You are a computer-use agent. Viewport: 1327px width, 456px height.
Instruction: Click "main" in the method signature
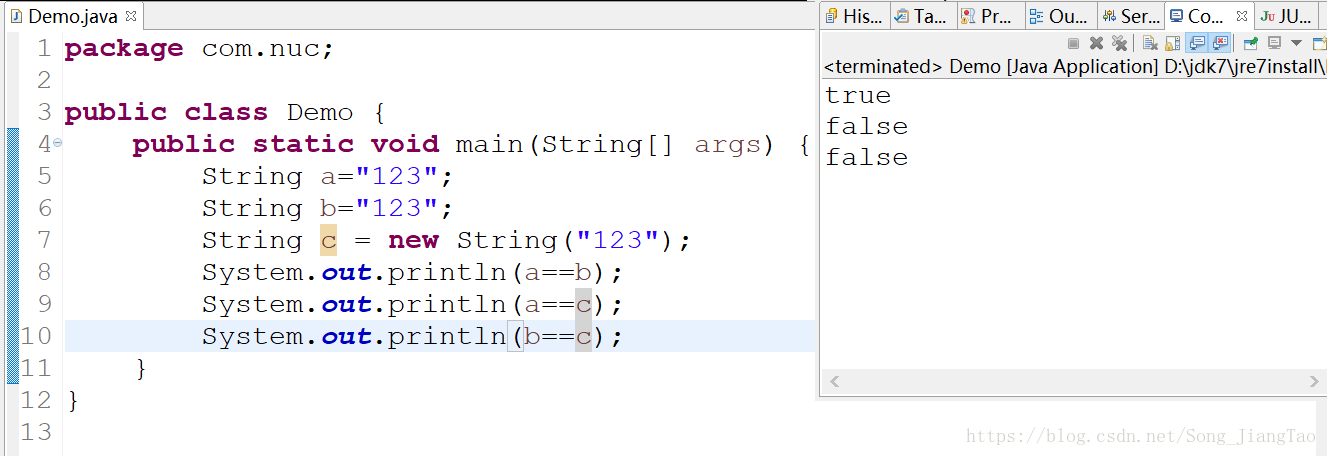pos(489,144)
